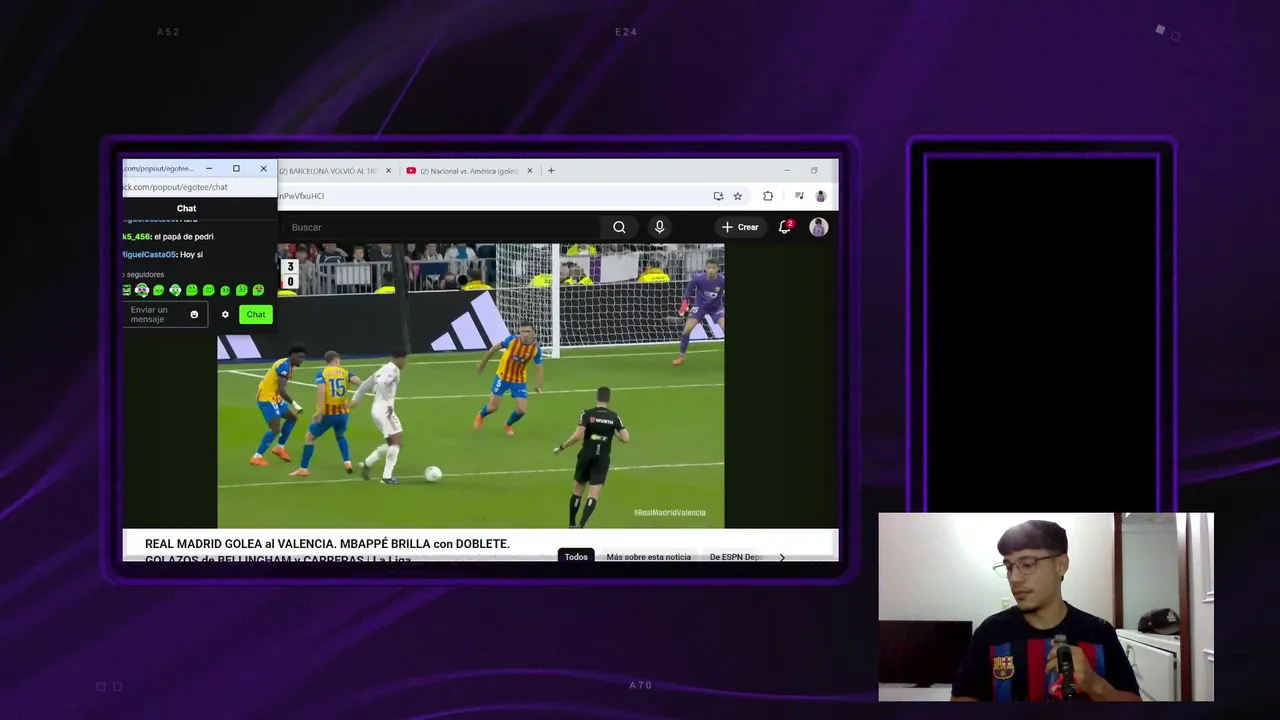This screenshot has width=1280, height=720.
Task: Click the popout chat address bar
Action: pyautogui.click(x=198, y=187)
